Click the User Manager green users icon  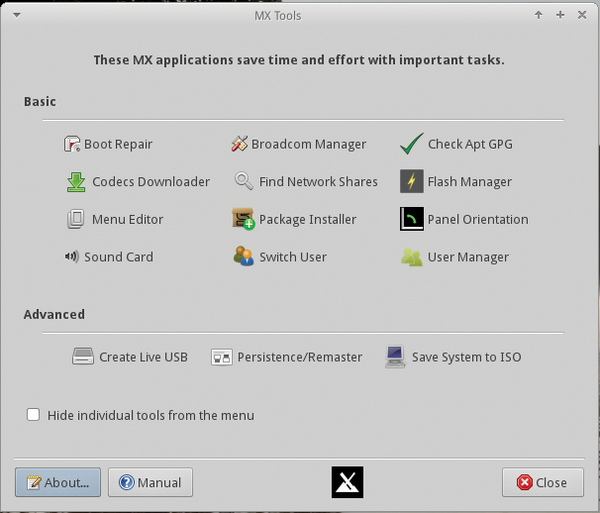[x=412, y=257]
